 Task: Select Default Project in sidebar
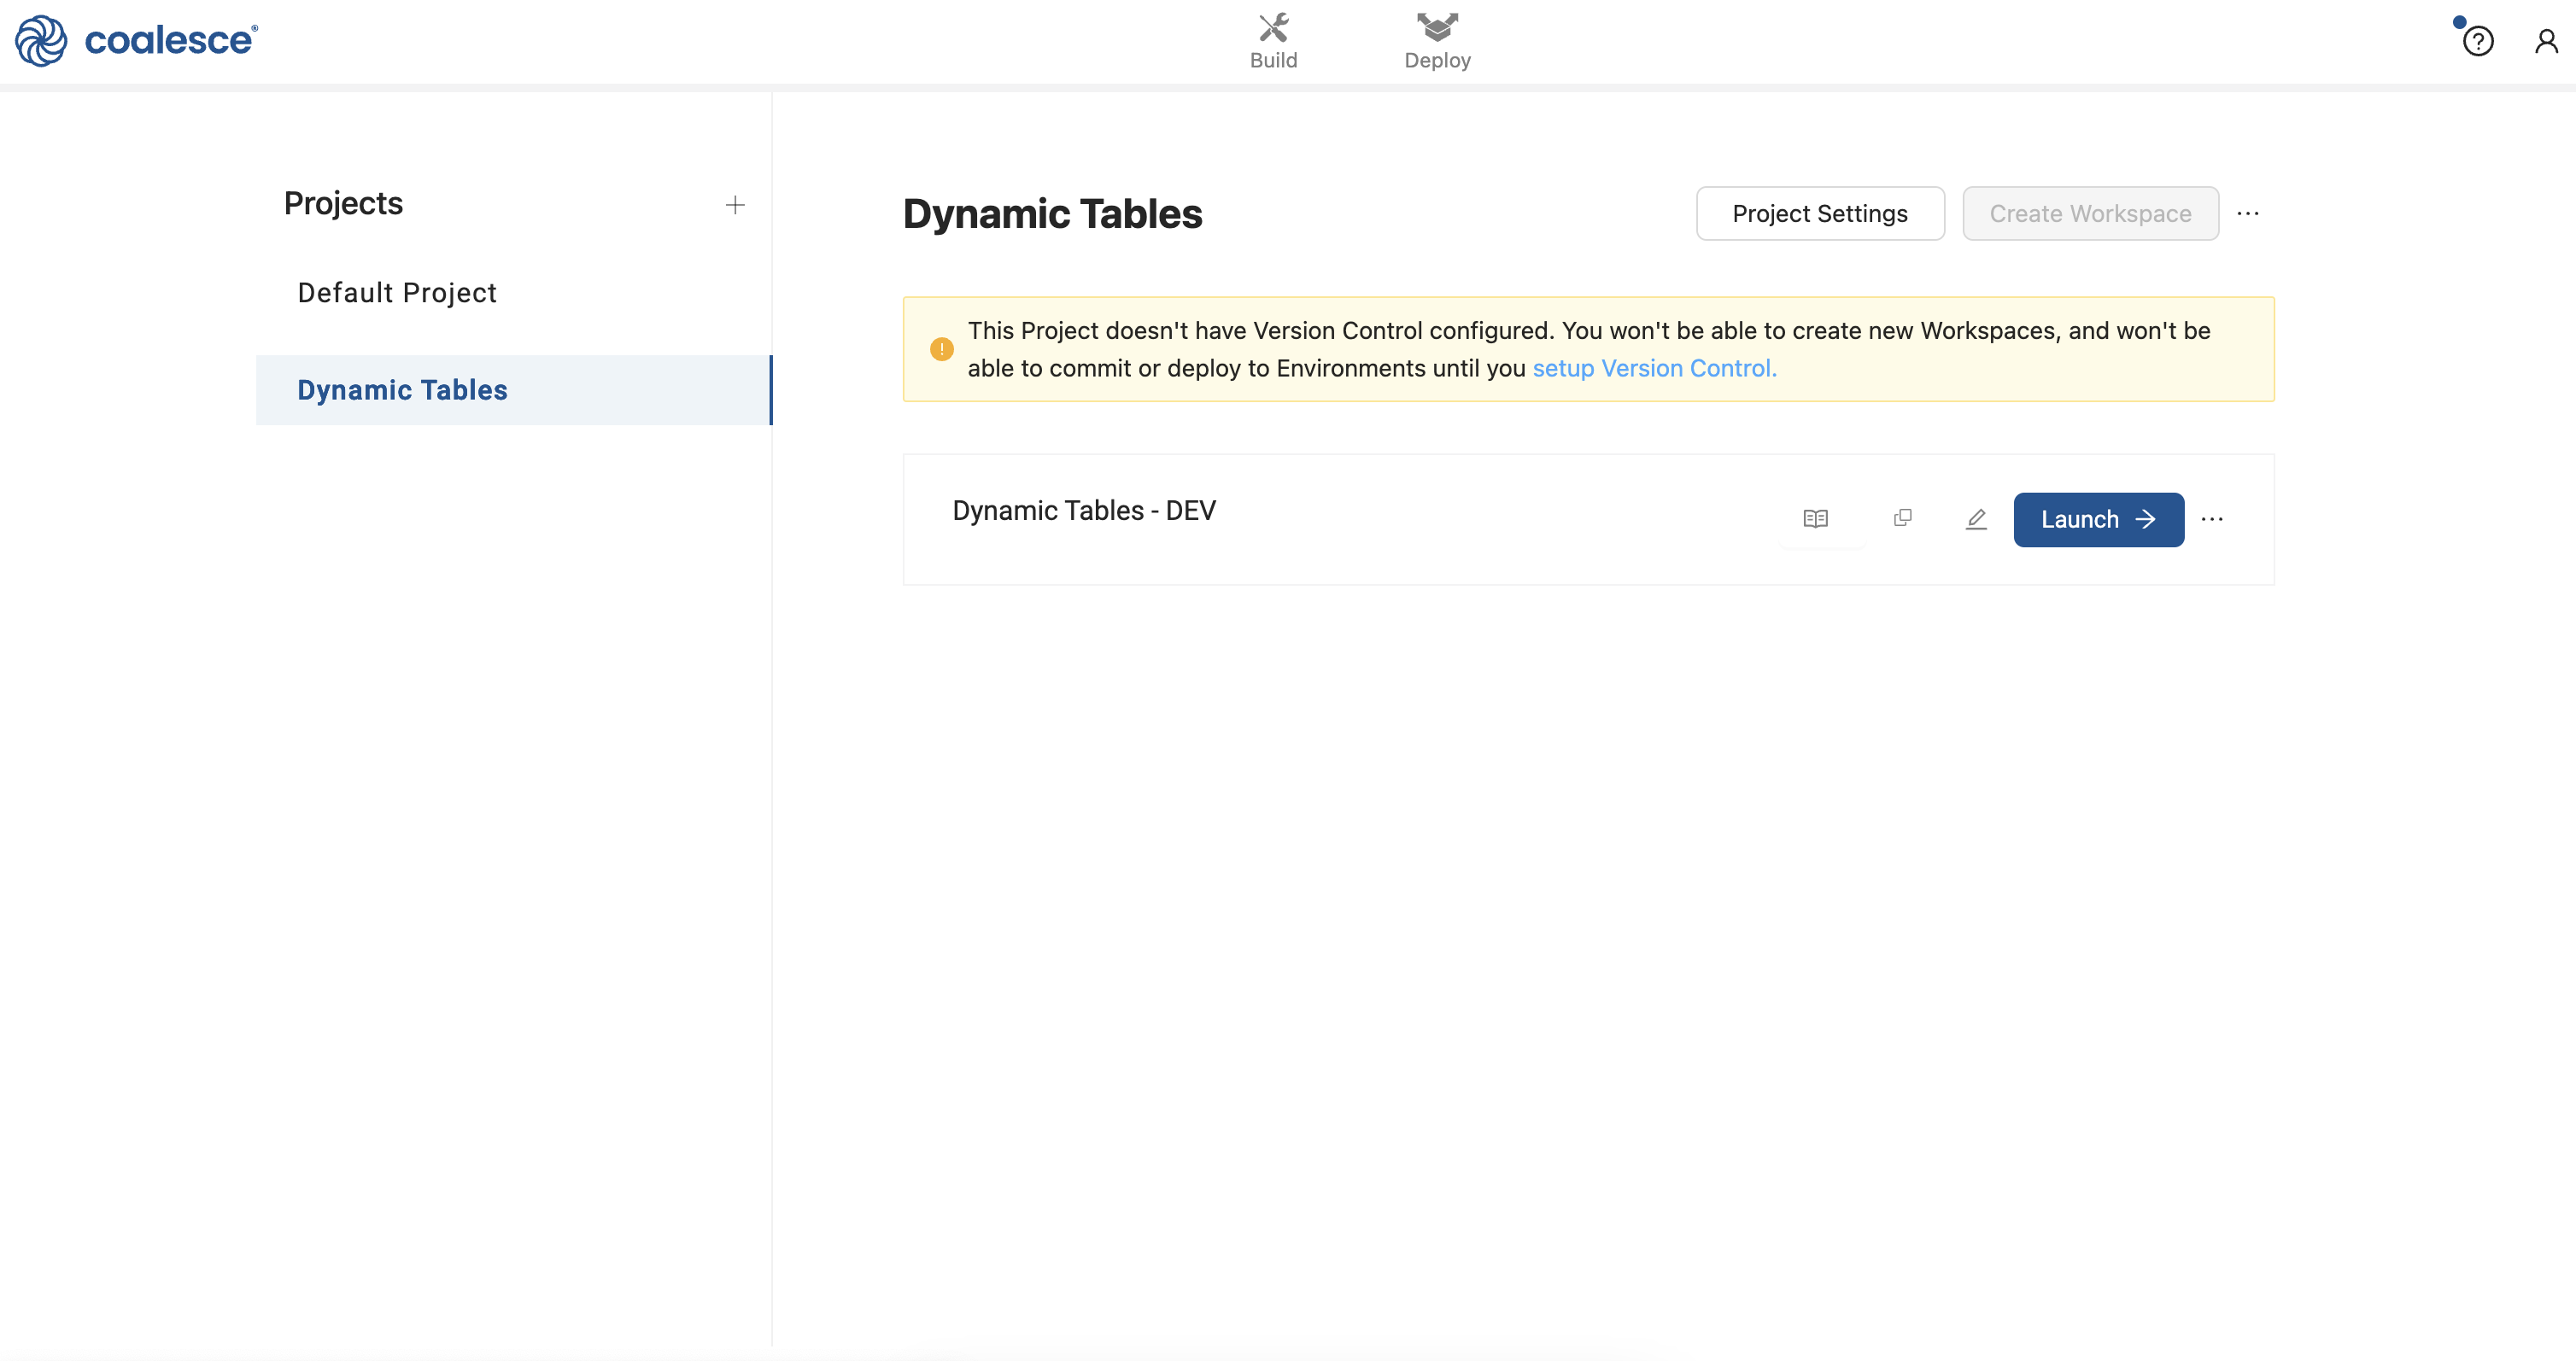coord(397,292)
